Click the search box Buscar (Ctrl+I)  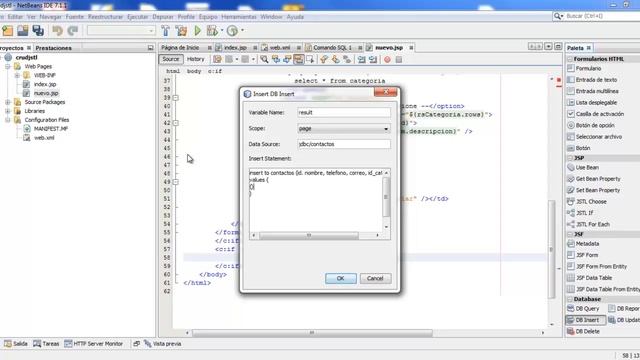click(x=600, y=16)
